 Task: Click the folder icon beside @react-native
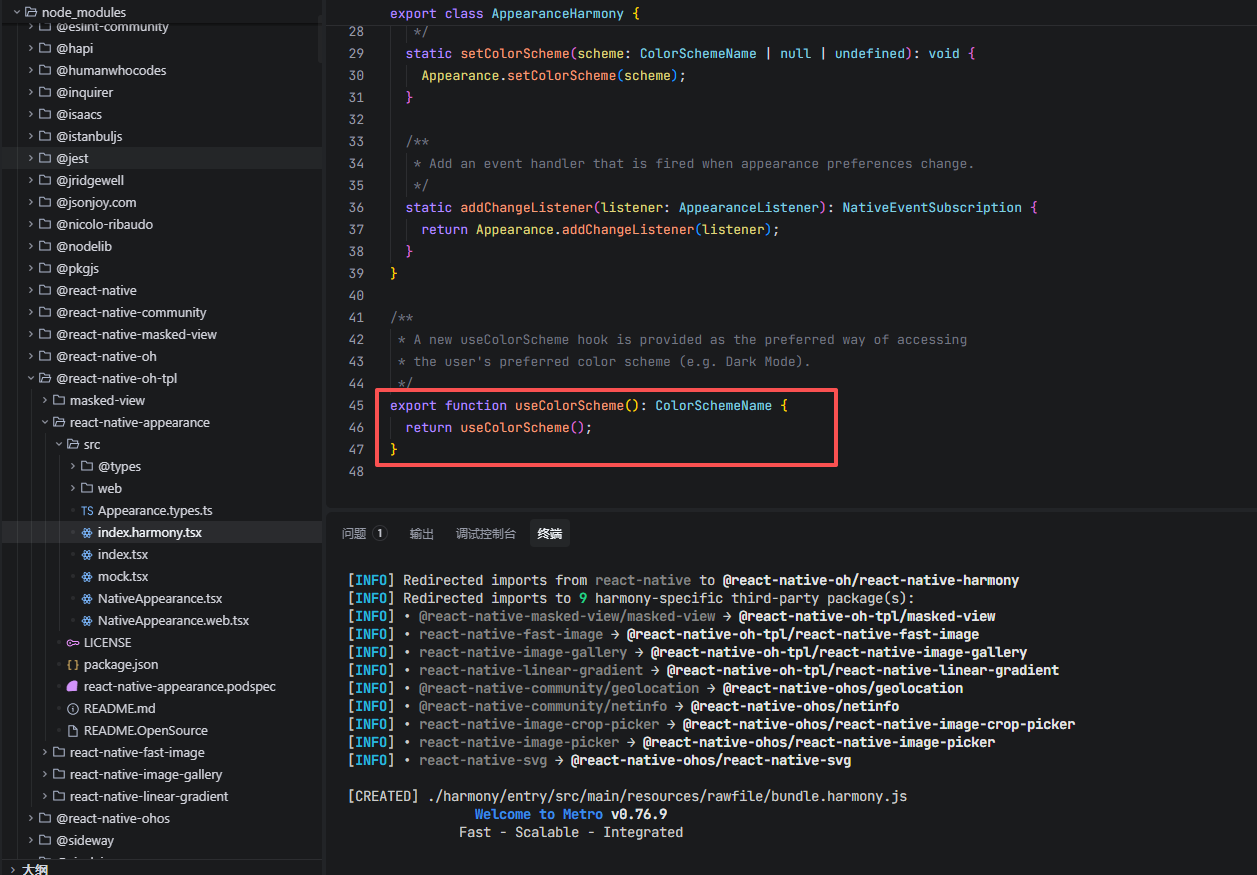45,290
